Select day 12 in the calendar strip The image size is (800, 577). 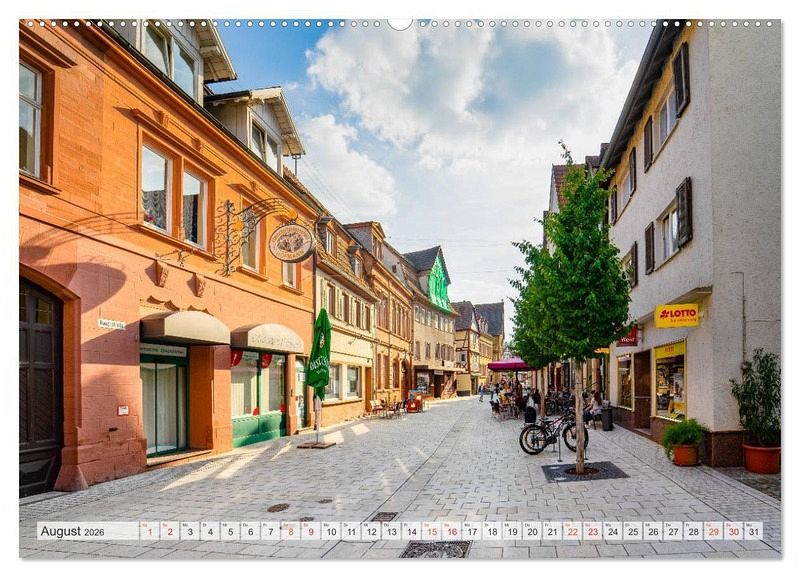click(x=371, y=531)
